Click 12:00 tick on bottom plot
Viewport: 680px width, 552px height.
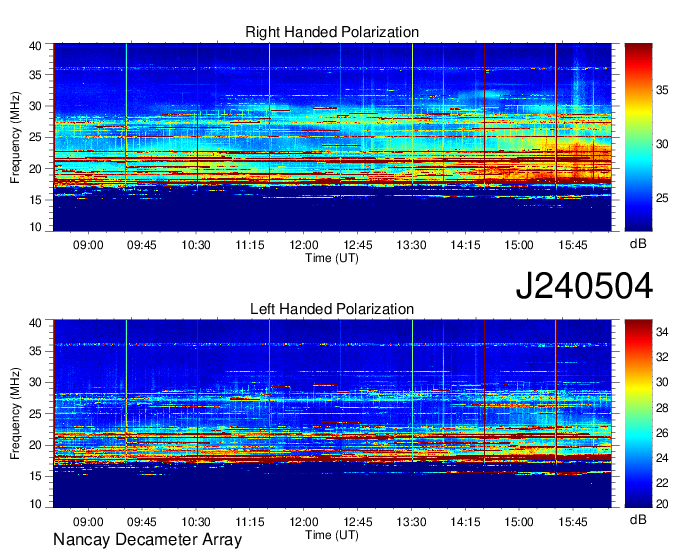click(x=304, y=522)
